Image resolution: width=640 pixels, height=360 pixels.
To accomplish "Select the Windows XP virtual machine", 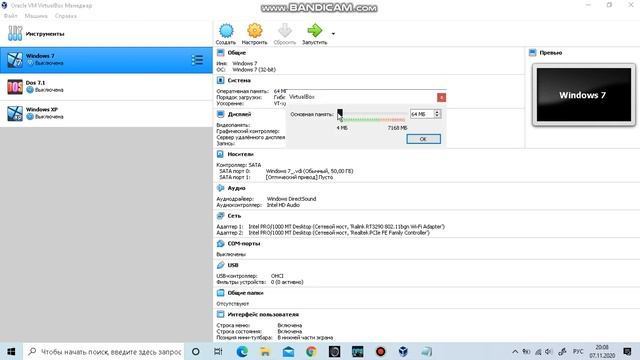I will [x=106, y=113].
